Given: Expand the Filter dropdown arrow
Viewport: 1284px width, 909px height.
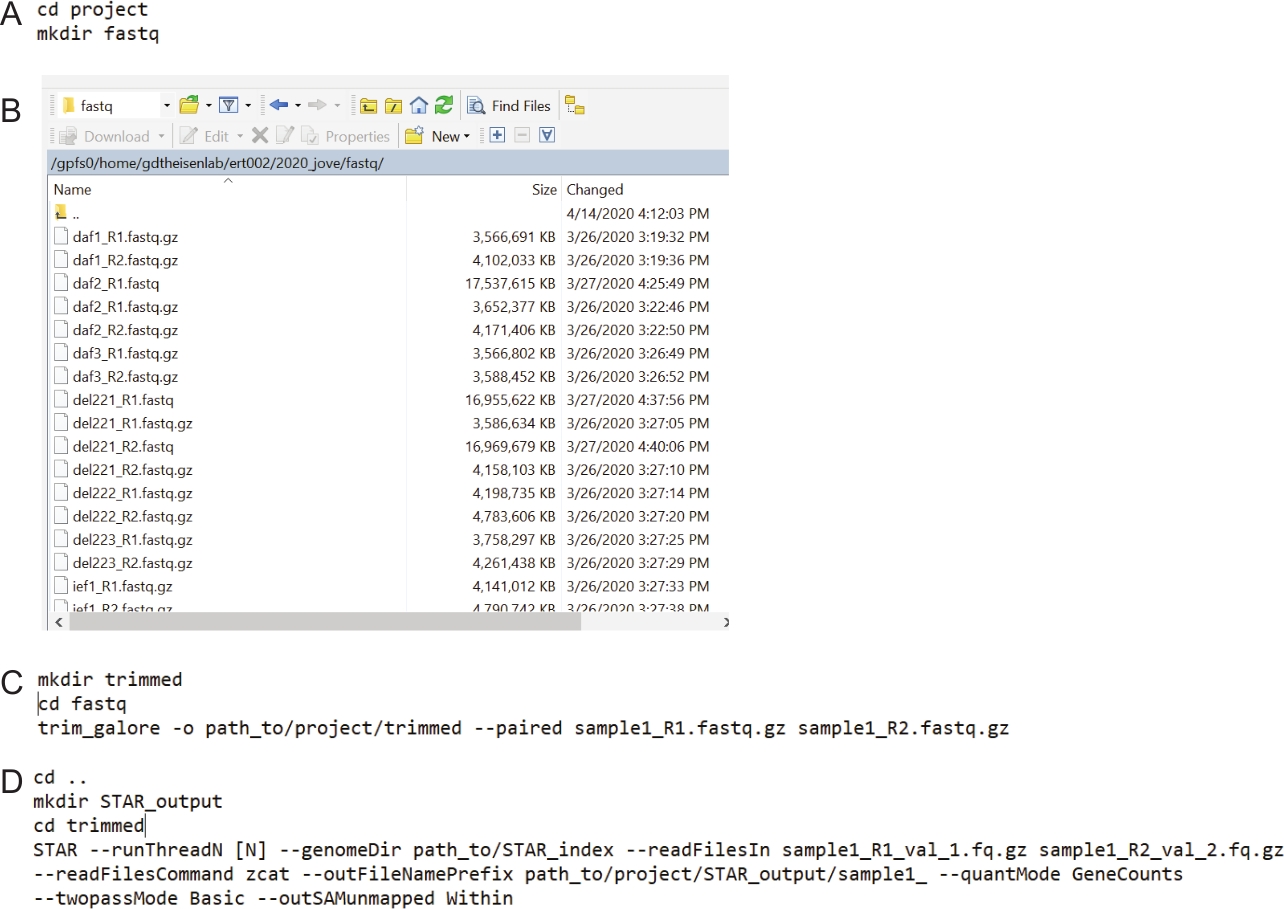Looking at the screenshot, I should [x=248, y=105].
